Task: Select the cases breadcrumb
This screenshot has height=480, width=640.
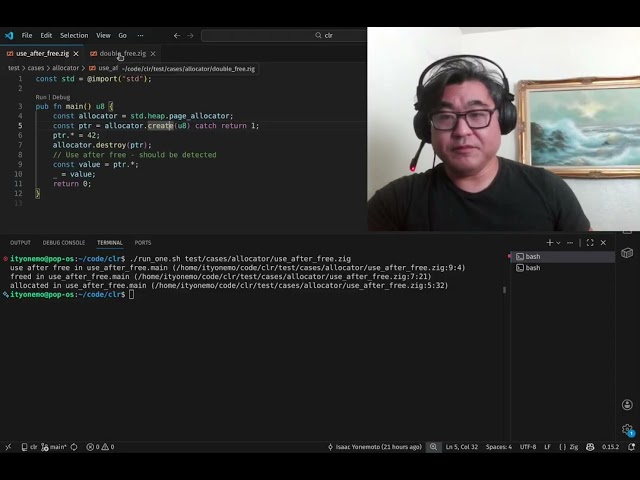Action: point(36,68)
